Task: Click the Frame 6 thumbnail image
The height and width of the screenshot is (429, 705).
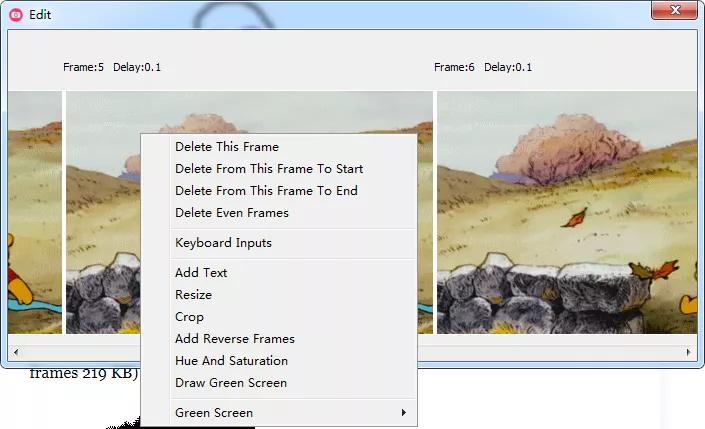Action: 567,212
